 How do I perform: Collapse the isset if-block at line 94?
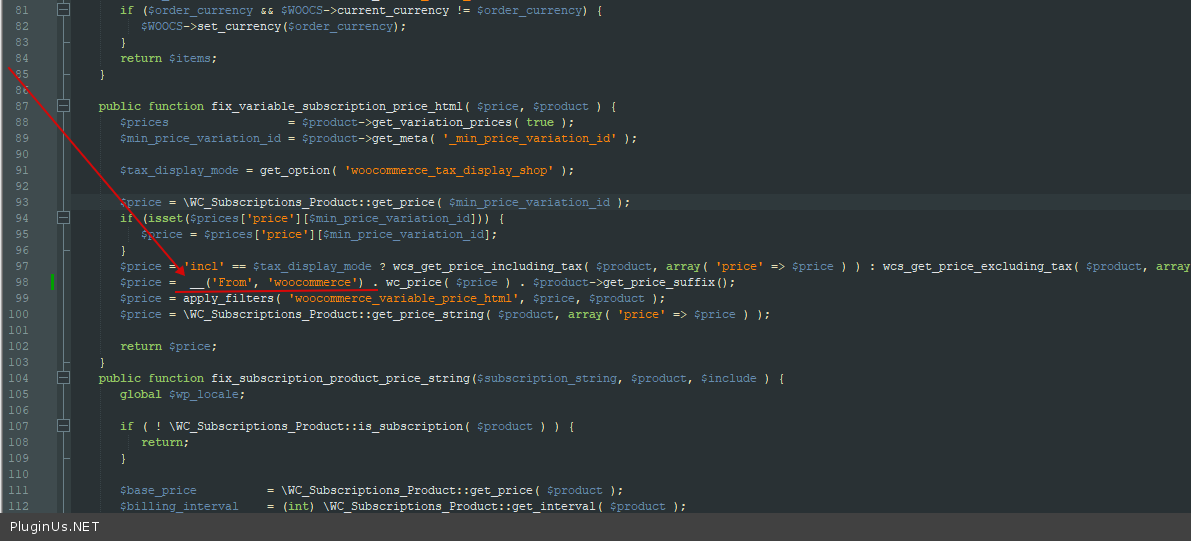coord(64,218)
